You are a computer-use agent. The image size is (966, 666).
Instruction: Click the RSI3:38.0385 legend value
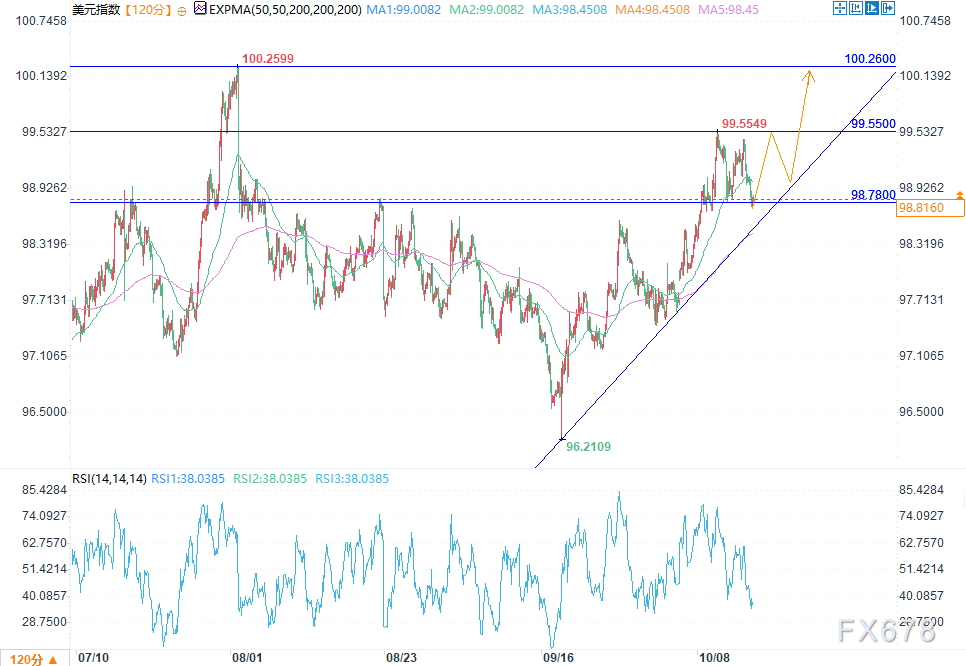pos(351,479)
